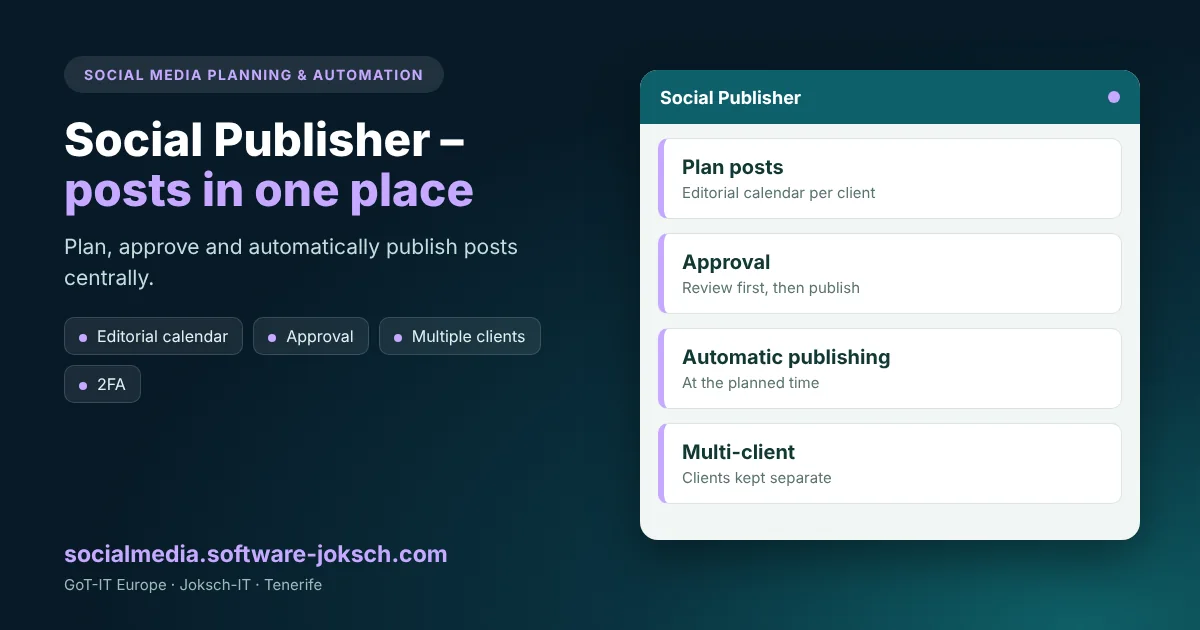Select the Automatic publishing card
Image resolution: width=1200 pixels, height=630 pixels.
pos(890,368)
